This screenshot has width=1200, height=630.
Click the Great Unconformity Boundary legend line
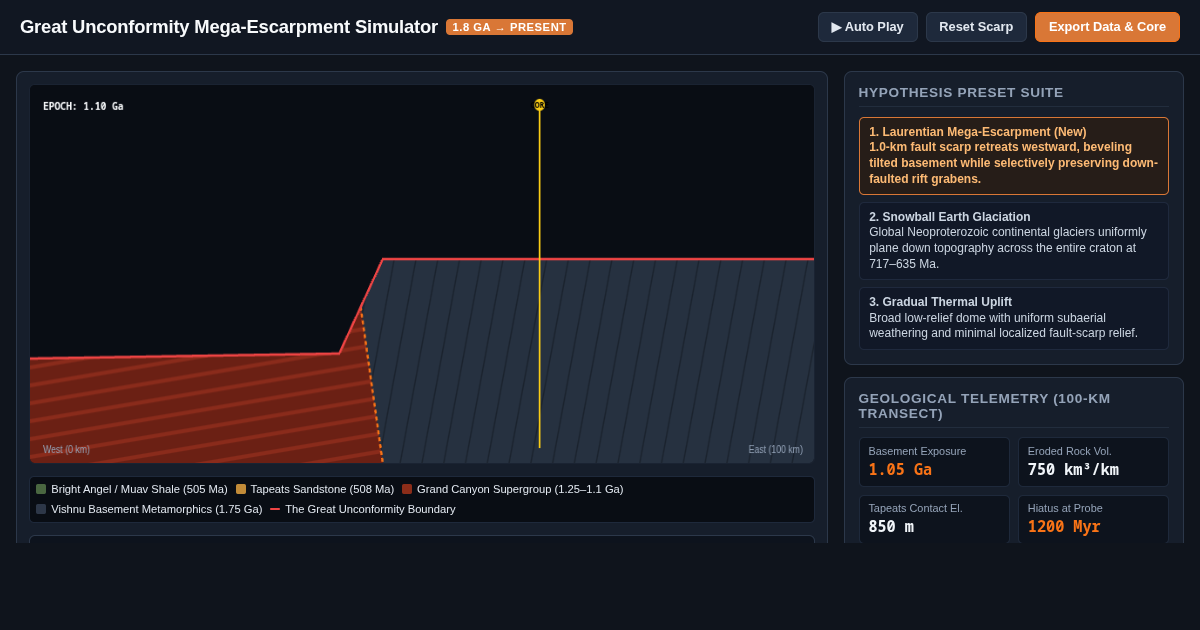point(275,509)
